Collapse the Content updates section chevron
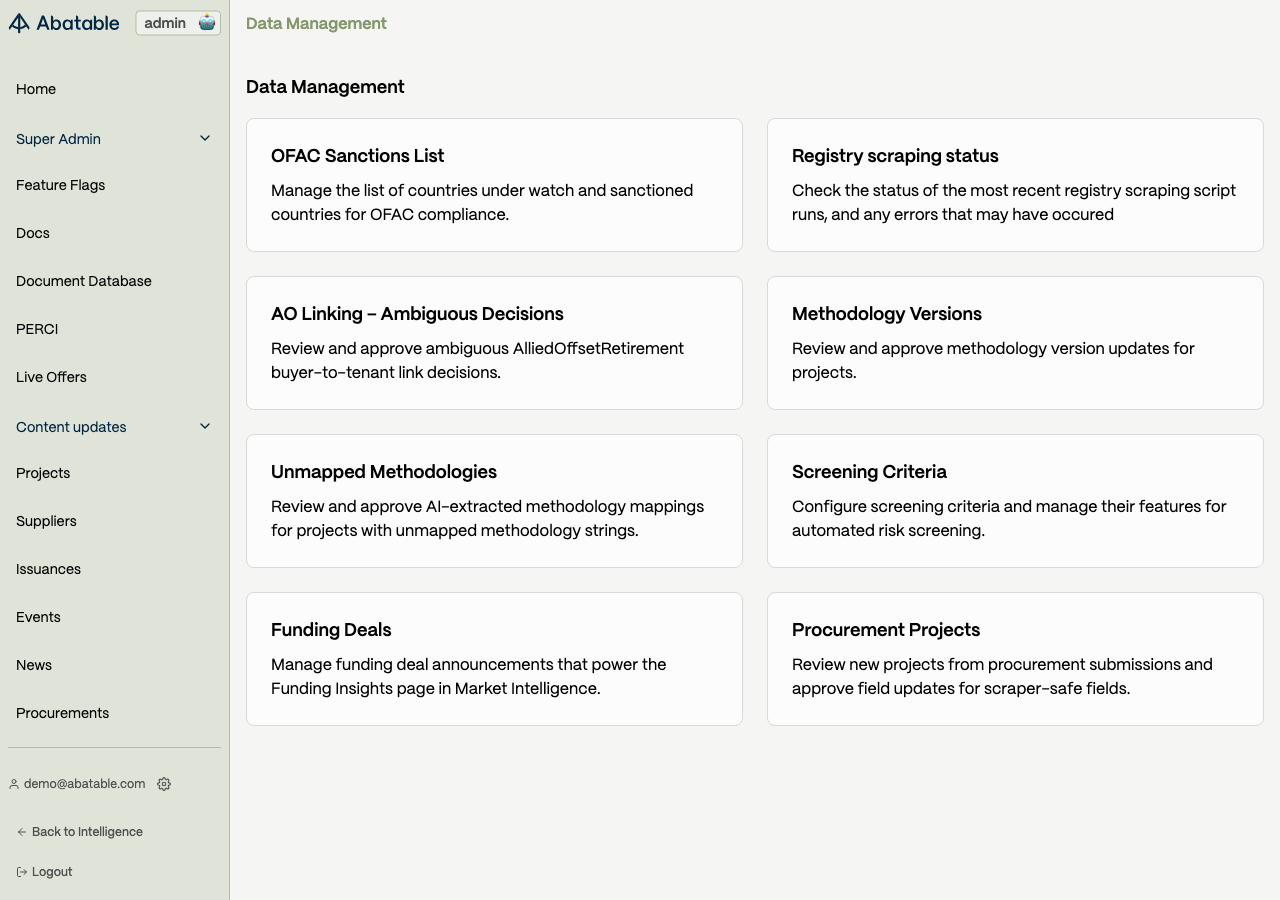The image size is (1280, 900). [205, 427]
